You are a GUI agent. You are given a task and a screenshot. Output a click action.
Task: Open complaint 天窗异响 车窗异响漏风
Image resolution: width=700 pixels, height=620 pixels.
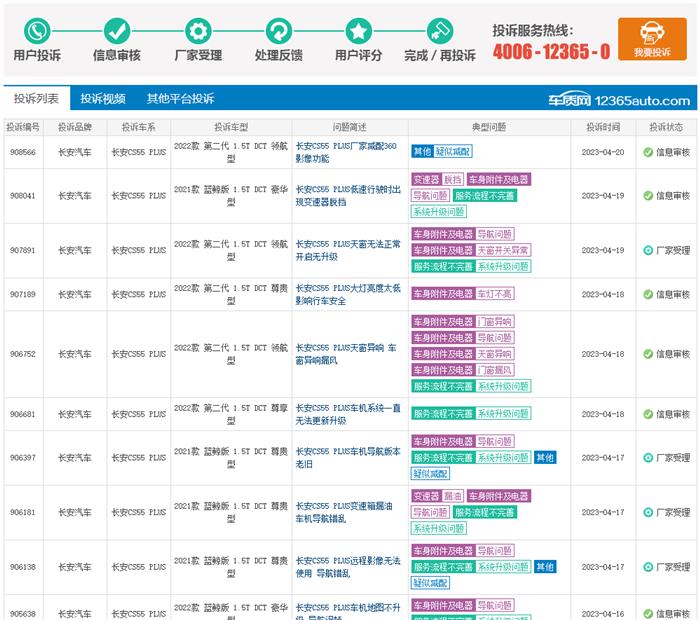click(346, 354)
